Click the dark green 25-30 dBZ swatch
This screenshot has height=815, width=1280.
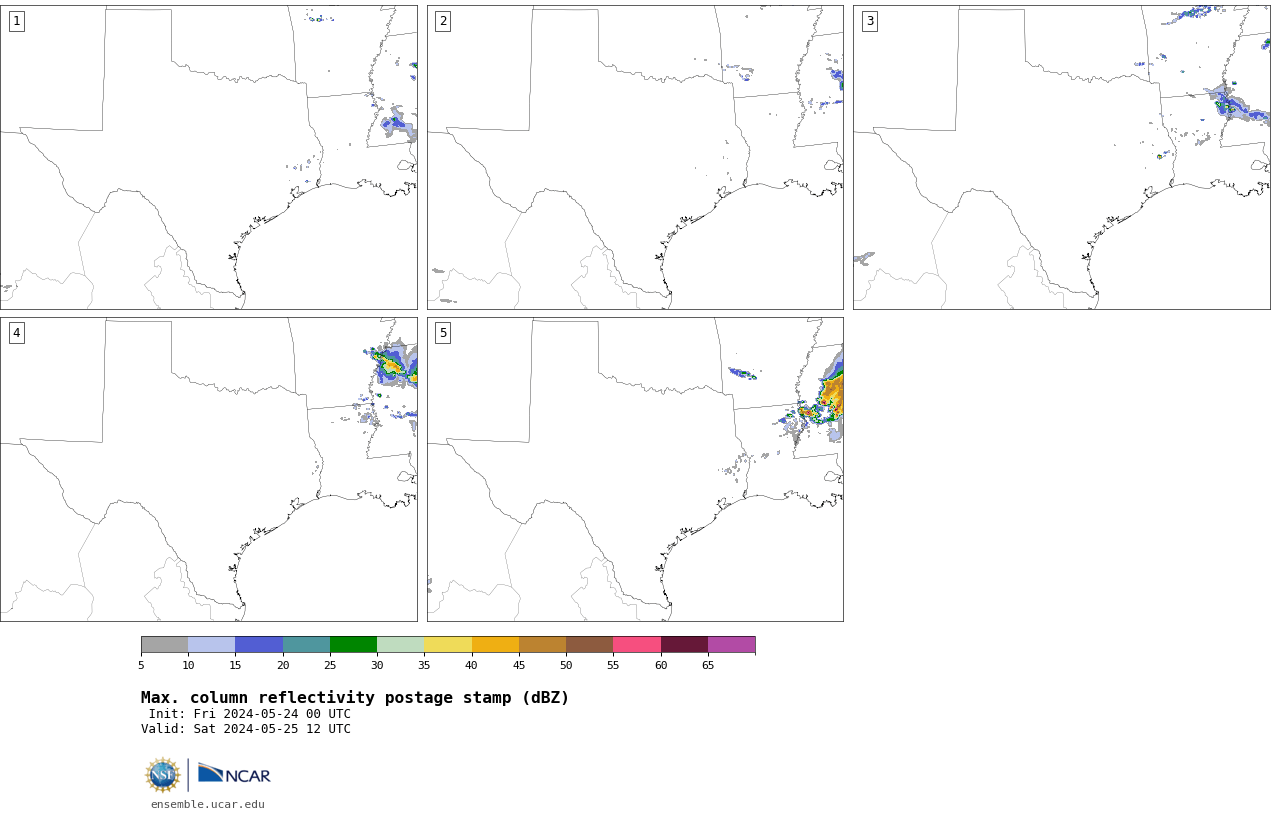353,644
